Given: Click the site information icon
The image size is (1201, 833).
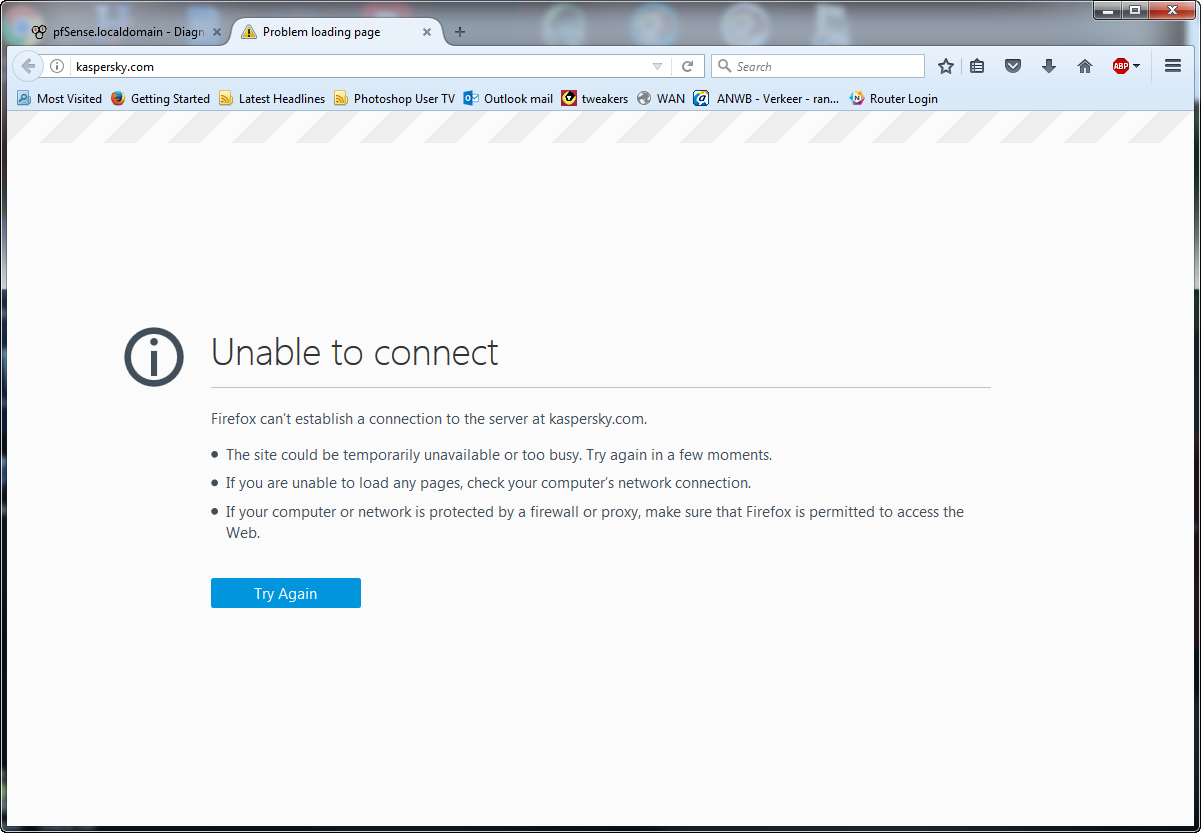Looking at the screenshot, I should click(57, 66).
